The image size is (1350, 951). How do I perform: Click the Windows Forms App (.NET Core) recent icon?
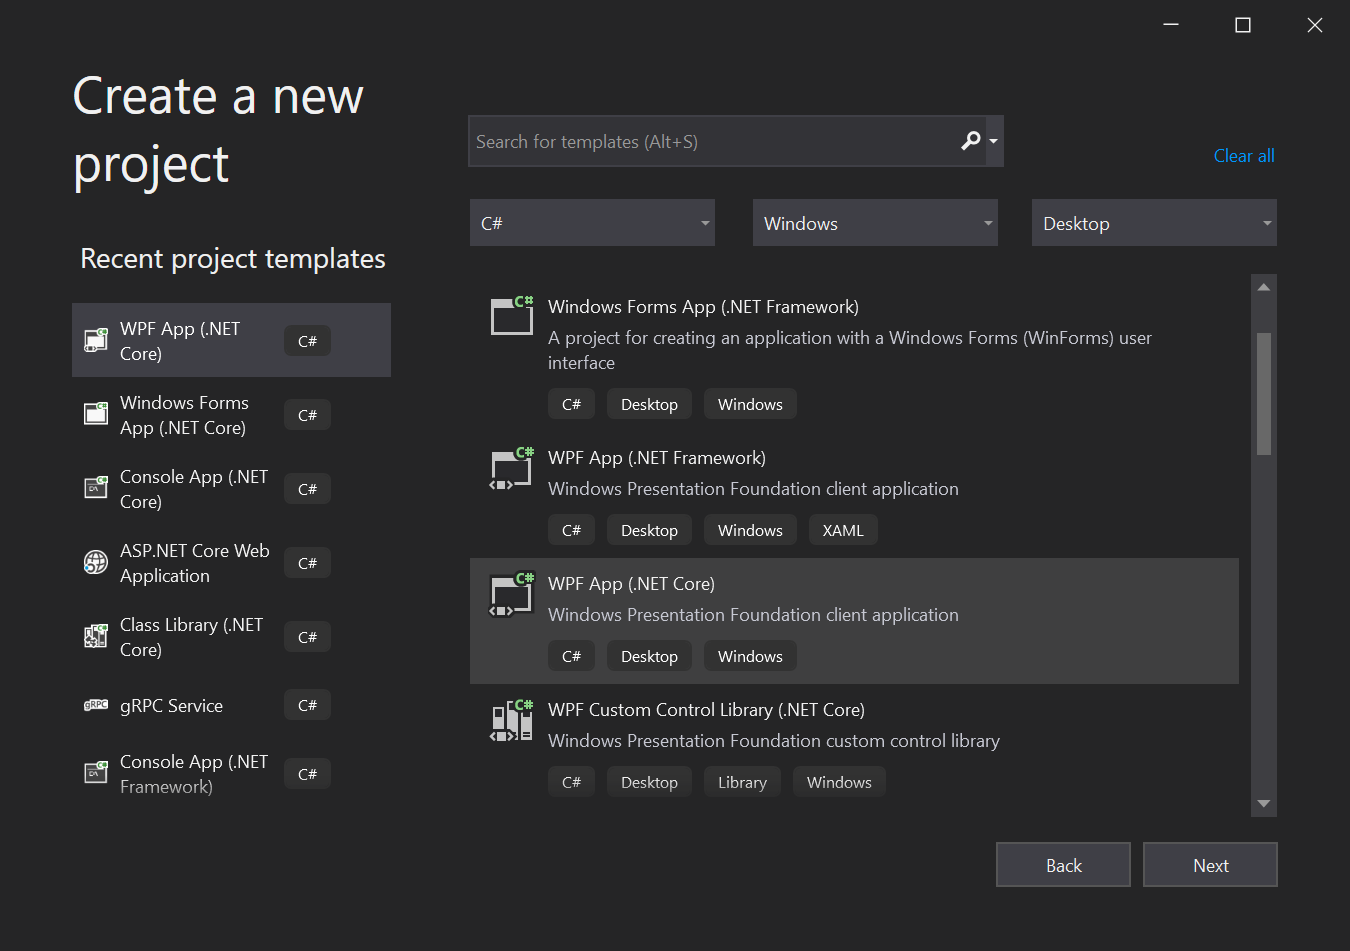(x=96, y=414)
